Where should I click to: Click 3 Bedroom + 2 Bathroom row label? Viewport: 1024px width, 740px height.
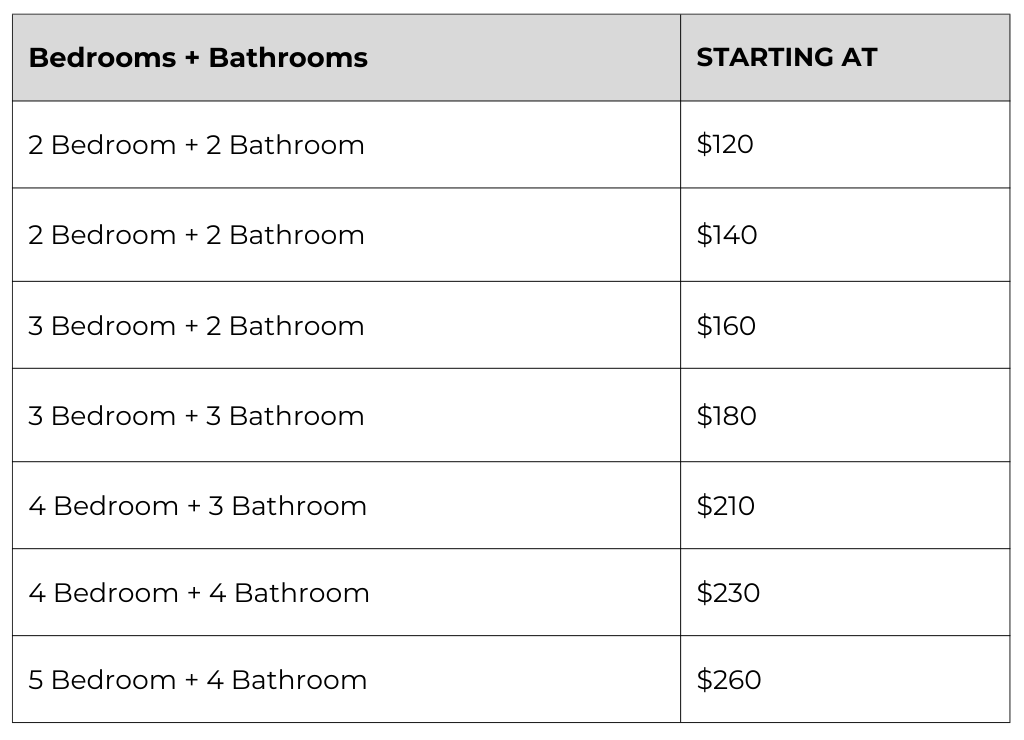click(196, 325)
